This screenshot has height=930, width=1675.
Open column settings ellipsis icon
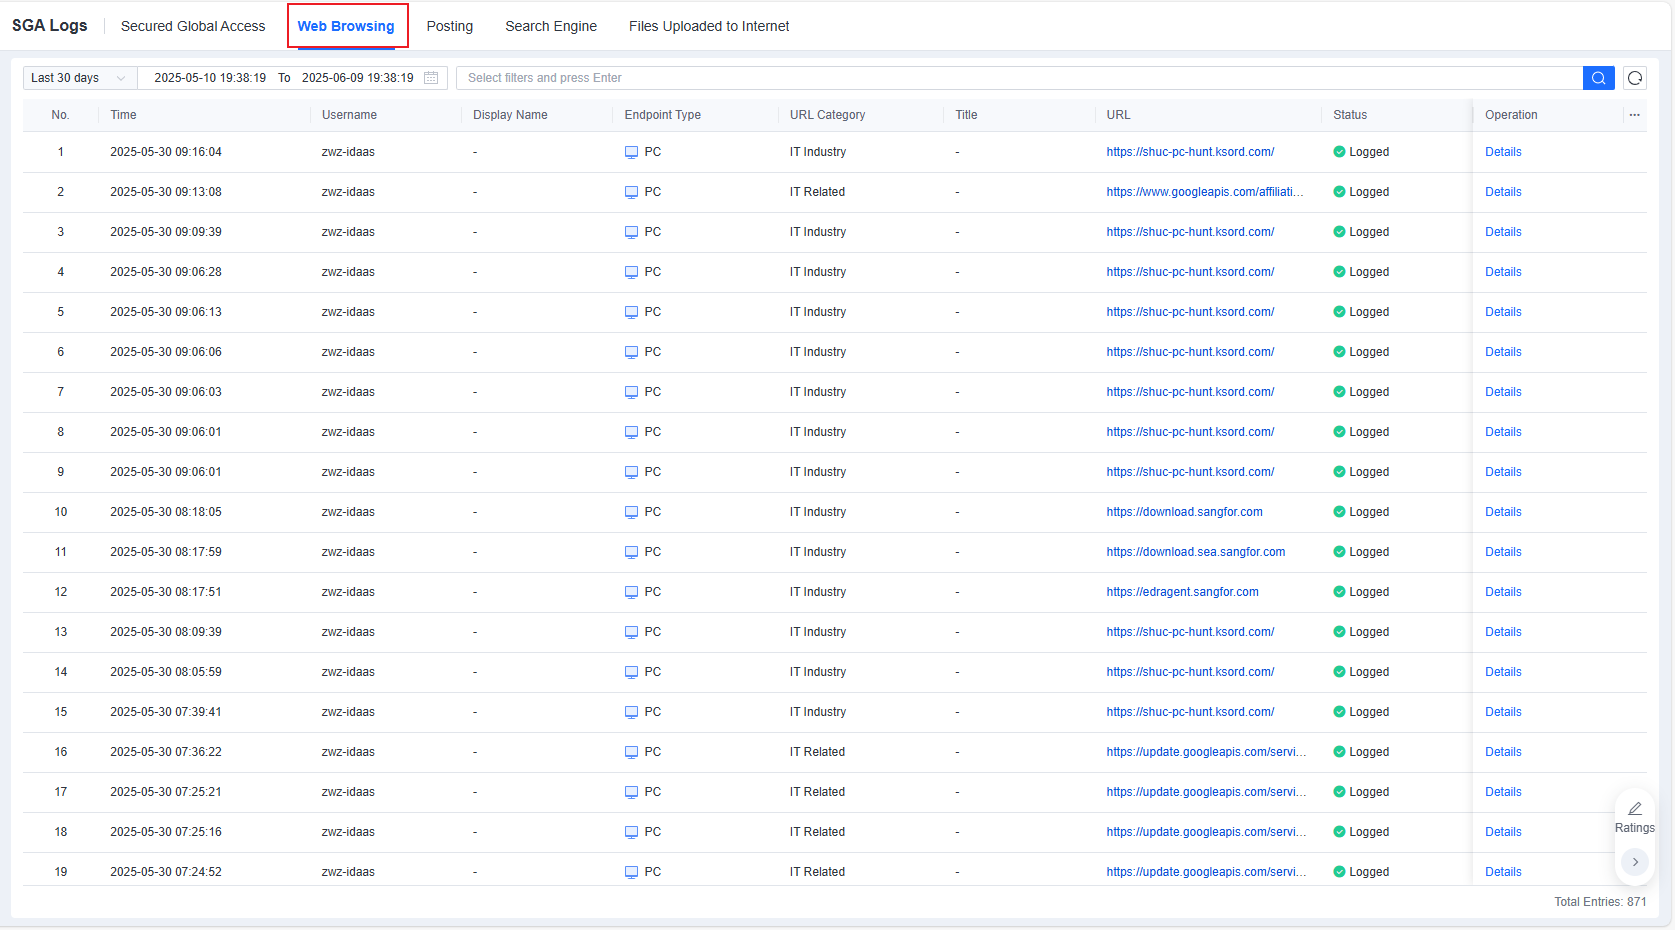coord(1634,115)
